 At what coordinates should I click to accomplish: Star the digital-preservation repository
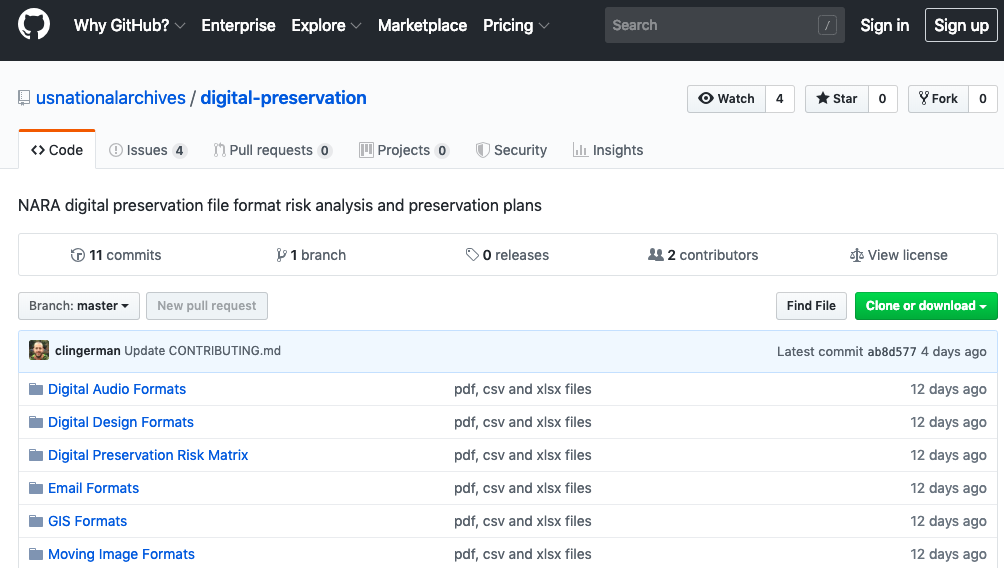tap(836, 99)
